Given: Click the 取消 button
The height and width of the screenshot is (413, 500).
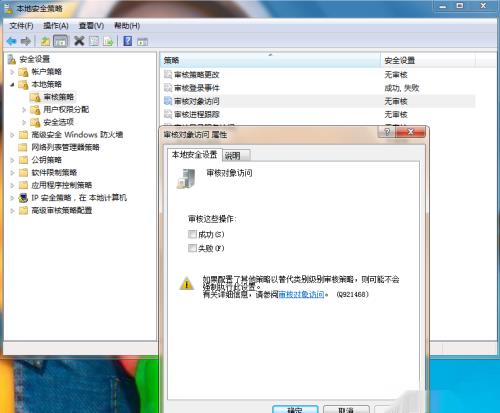Looking at the screenshot, I should pos(346,409).
